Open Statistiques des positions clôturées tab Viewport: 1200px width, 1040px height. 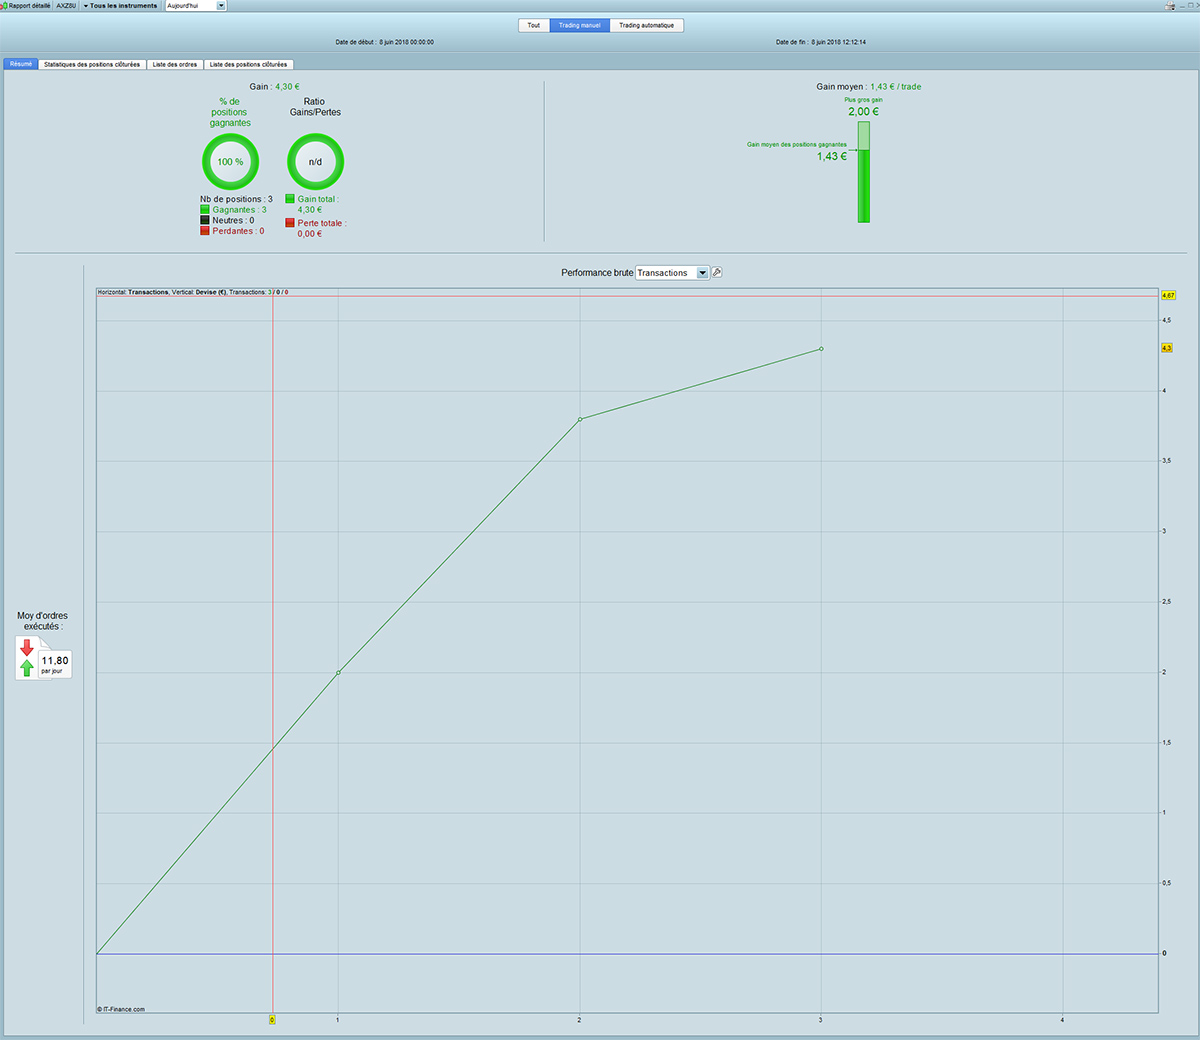click(x=92, y=64)
